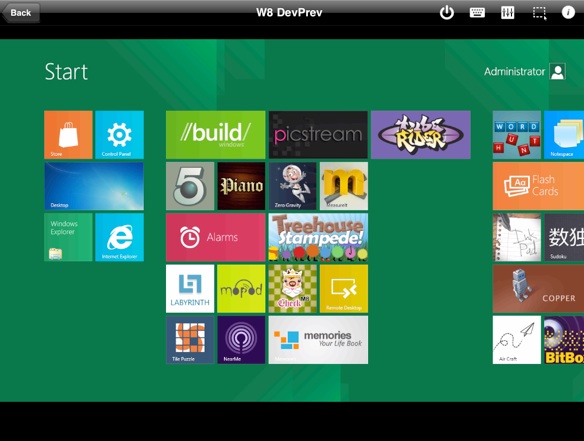Launch the Sudoku tile
Screen dimensions: 584x441
564,237
